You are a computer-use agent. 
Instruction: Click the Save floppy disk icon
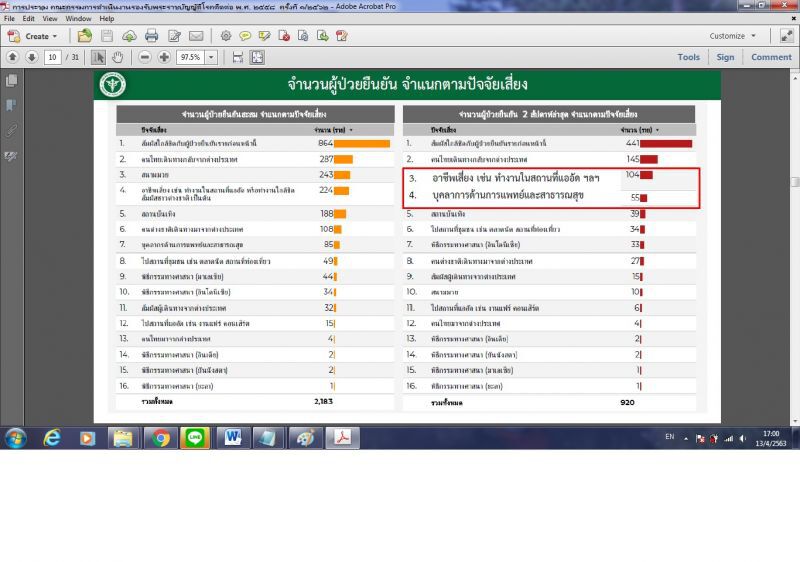tap(107, 36)
